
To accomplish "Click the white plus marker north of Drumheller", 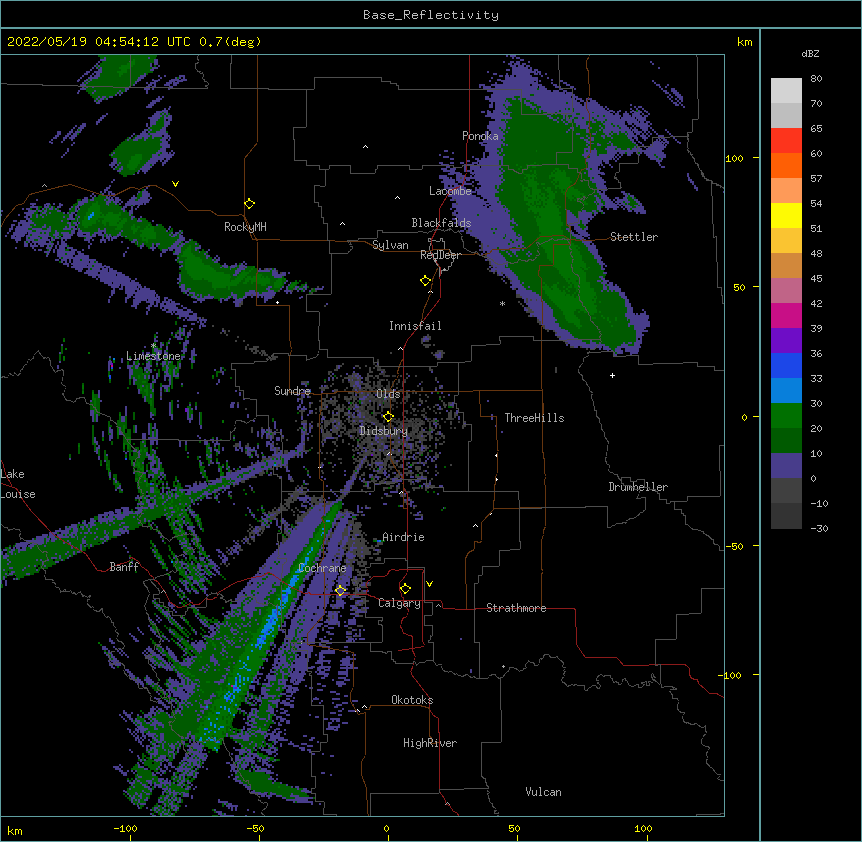I will tap(612, 375).
